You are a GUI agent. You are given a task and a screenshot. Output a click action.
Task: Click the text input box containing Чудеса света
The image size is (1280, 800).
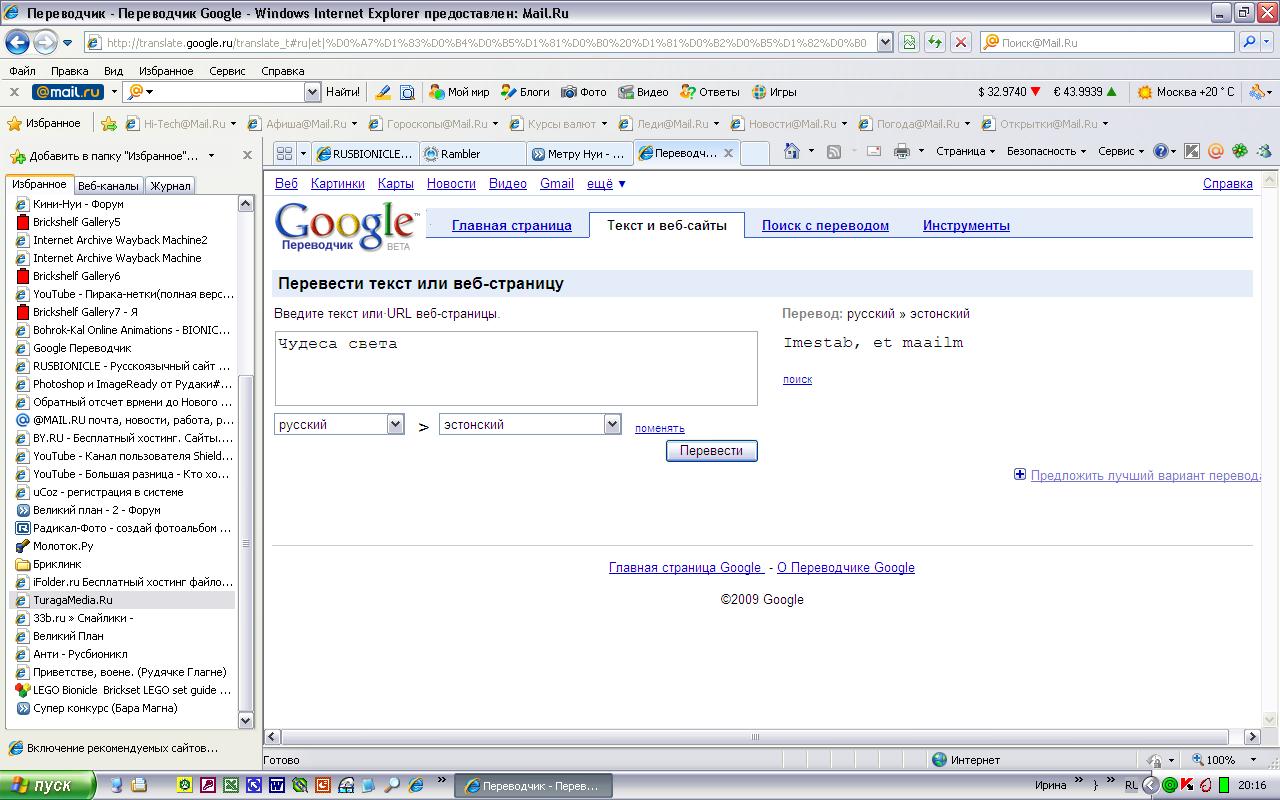click(x=516, y=368)
